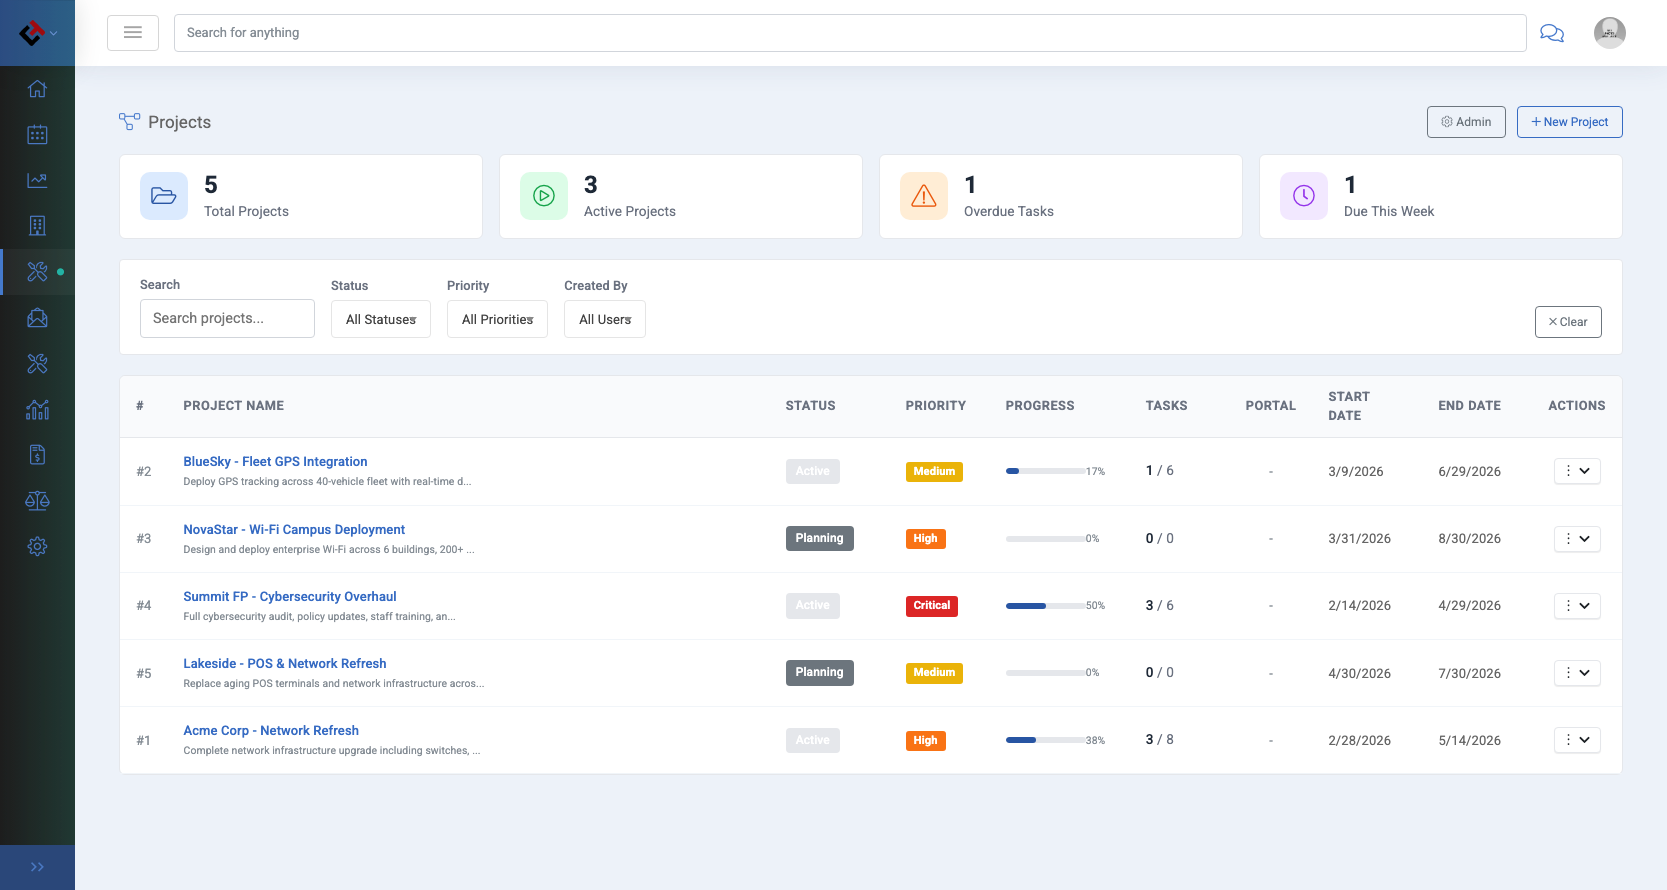
Task: Focus the global Search for anything field
Action: [x=850, y=33]
